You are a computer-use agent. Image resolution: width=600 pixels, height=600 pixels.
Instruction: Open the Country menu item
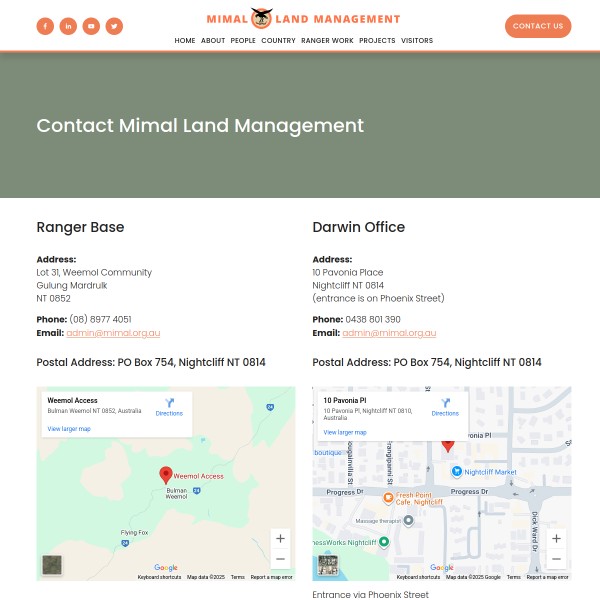278,41
